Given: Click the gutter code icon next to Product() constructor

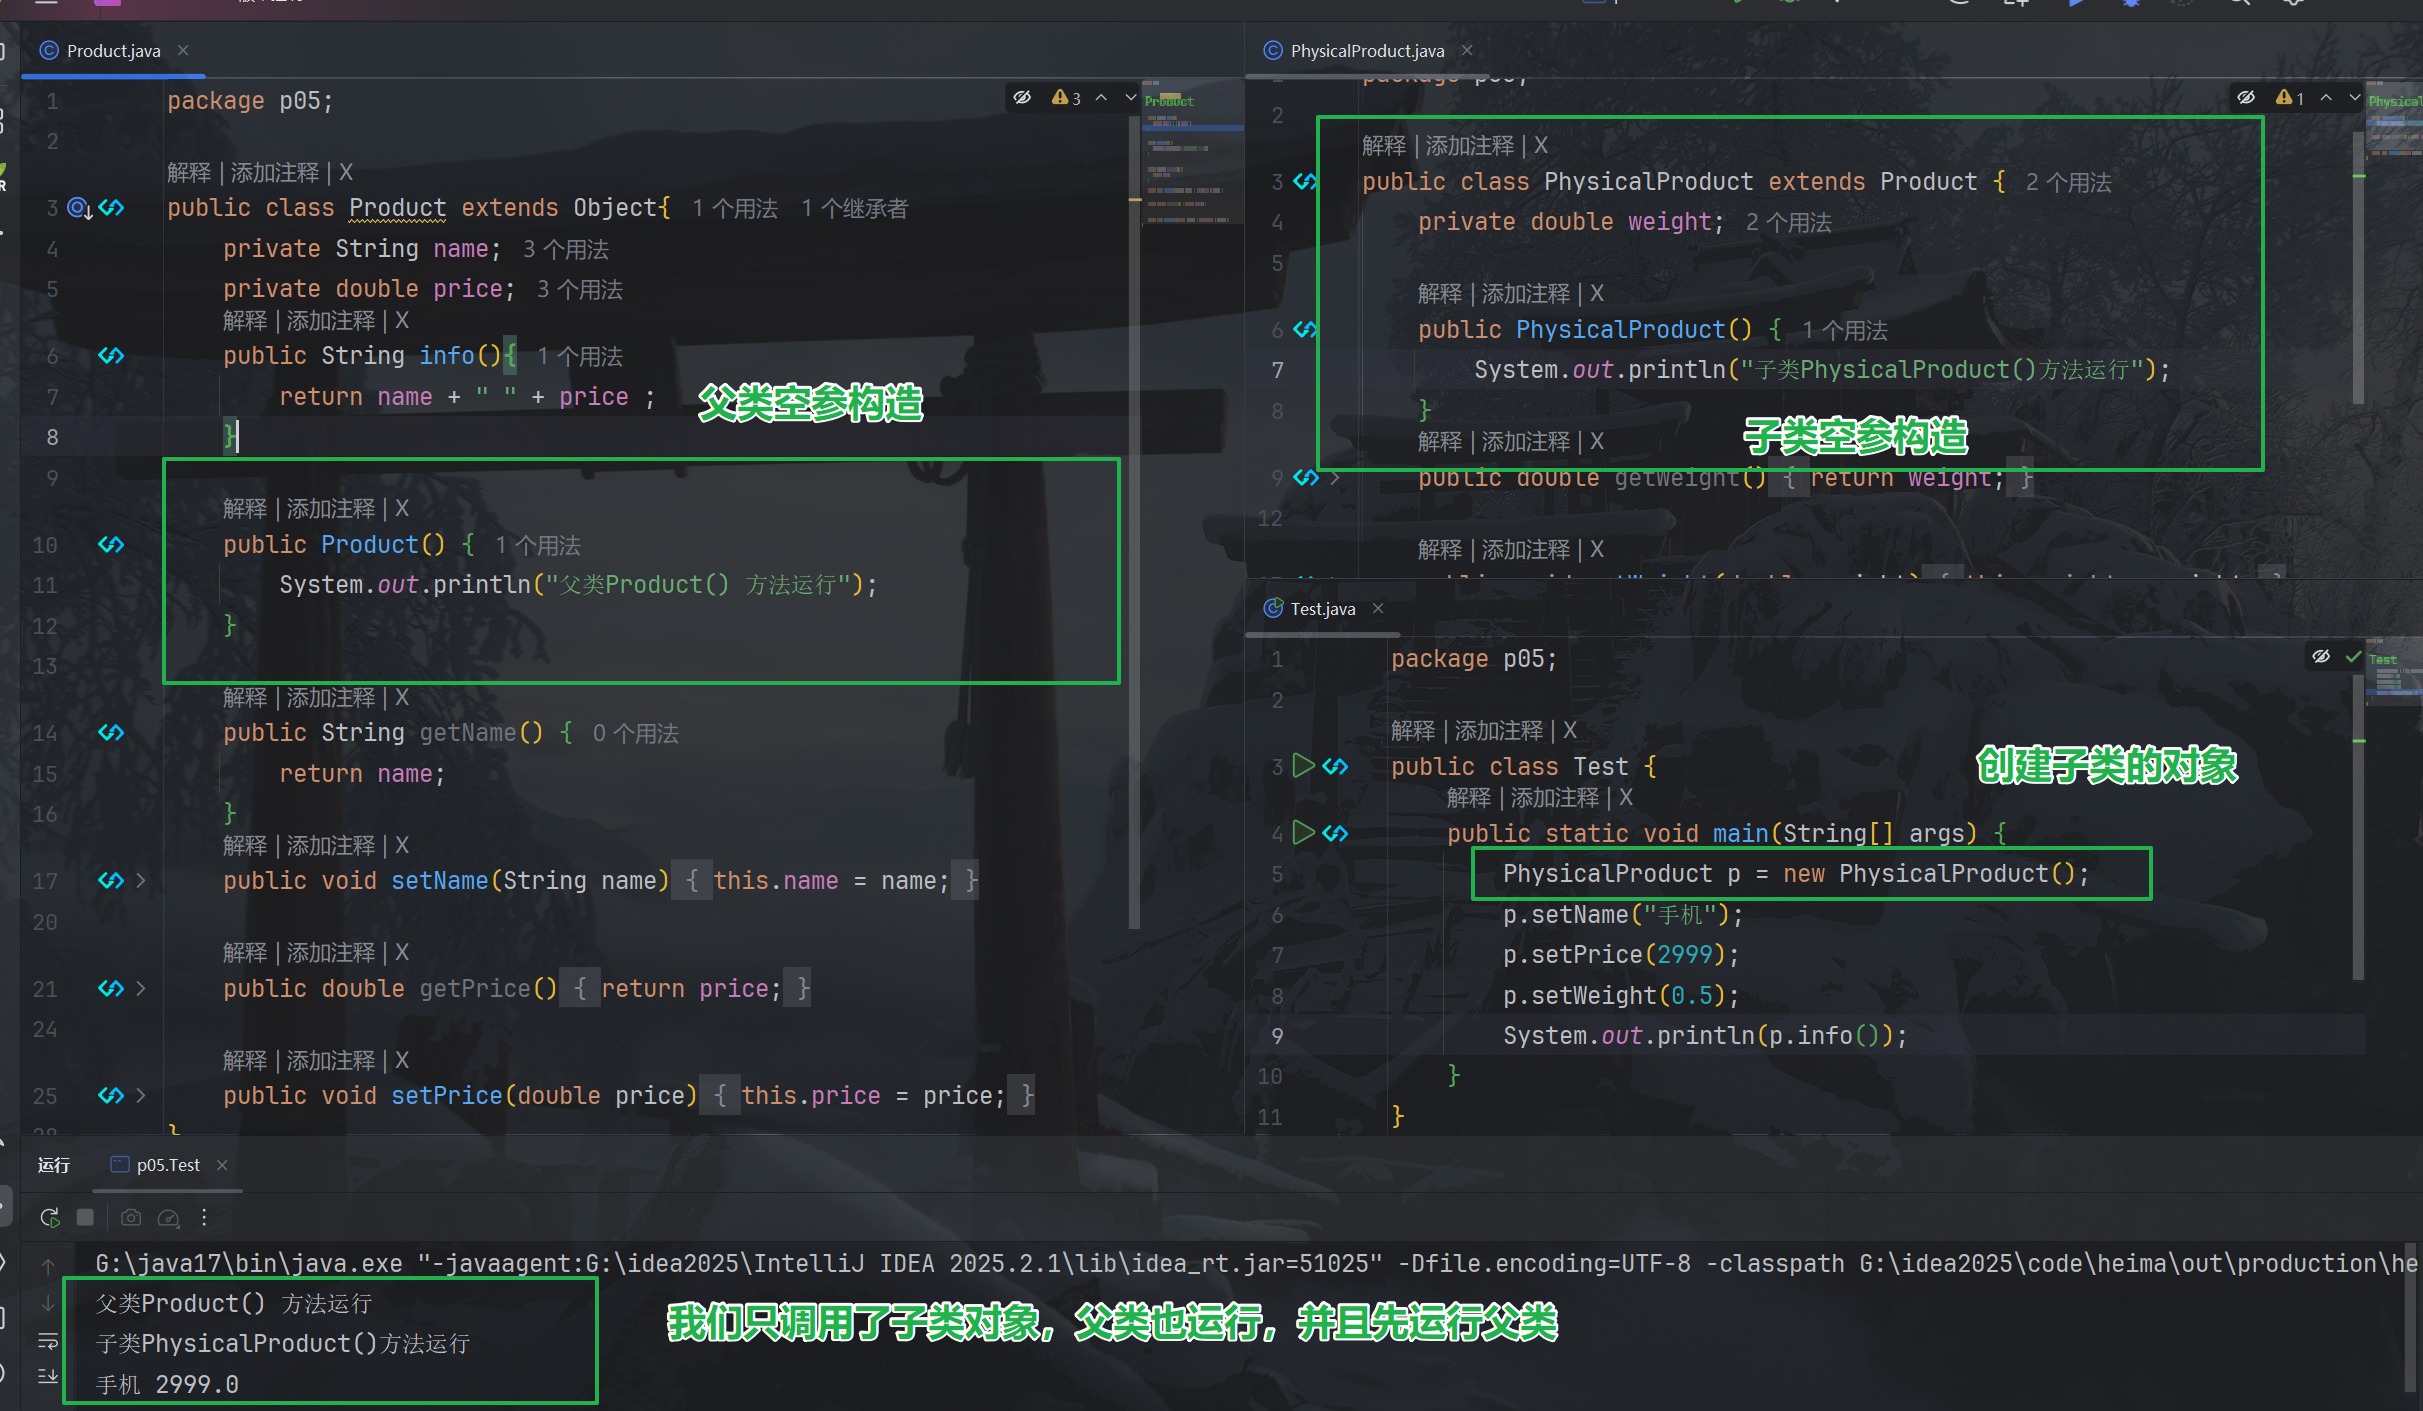Looking at the screenshot, I should point(111,544).
